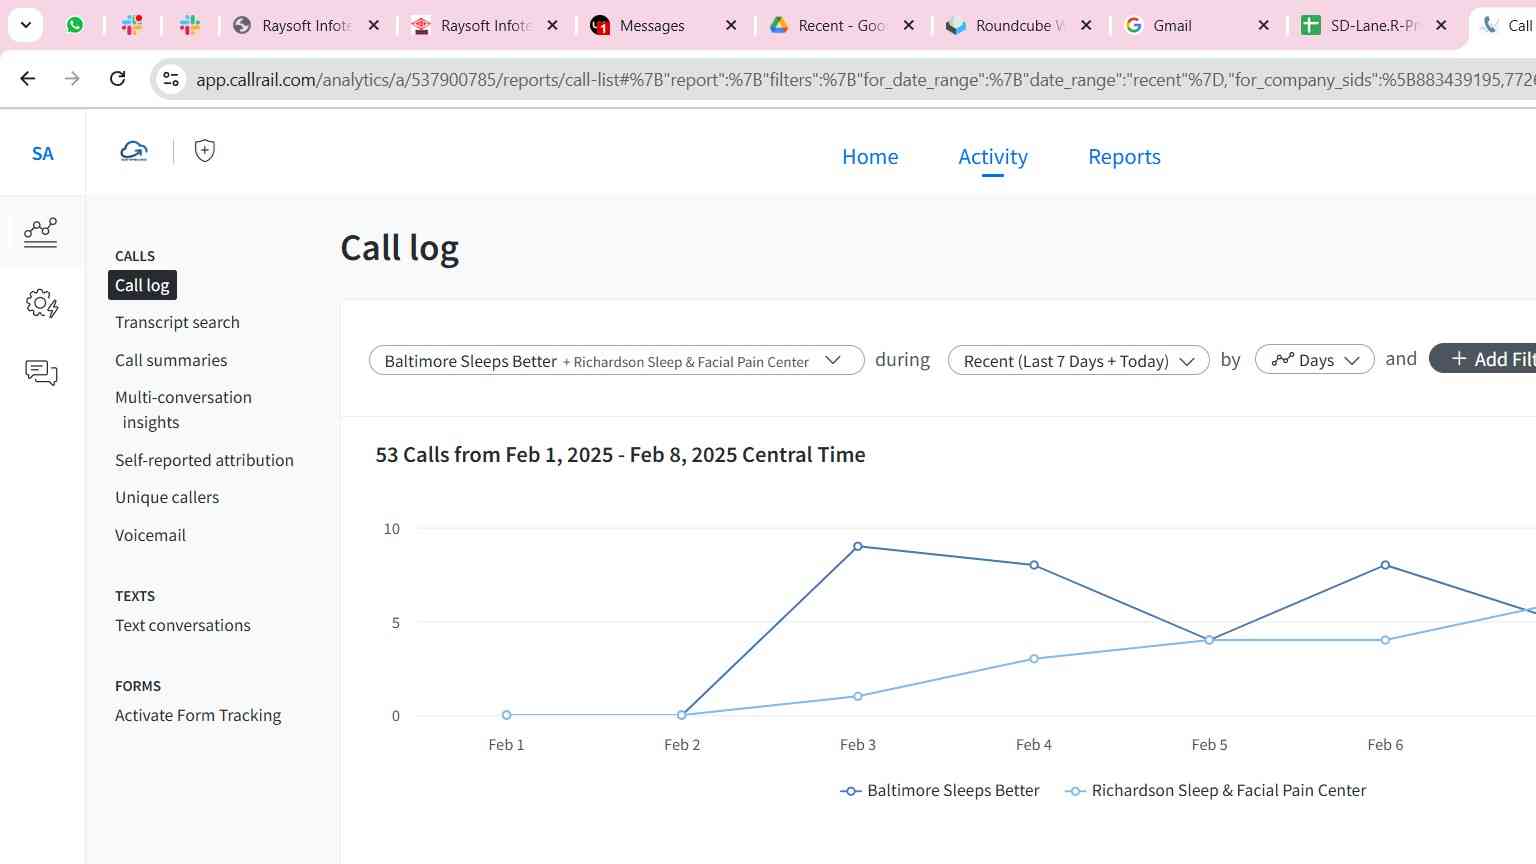Open the analytics chart icon in sidebar
The height and width of the screenshot is (864, 1536).
(41, 232)
